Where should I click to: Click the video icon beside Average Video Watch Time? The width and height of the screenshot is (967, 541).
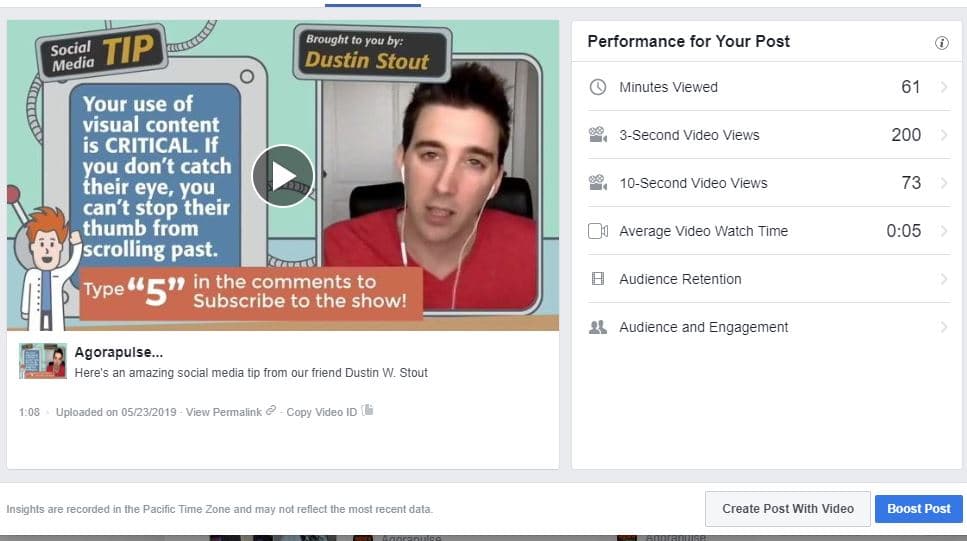598,231
